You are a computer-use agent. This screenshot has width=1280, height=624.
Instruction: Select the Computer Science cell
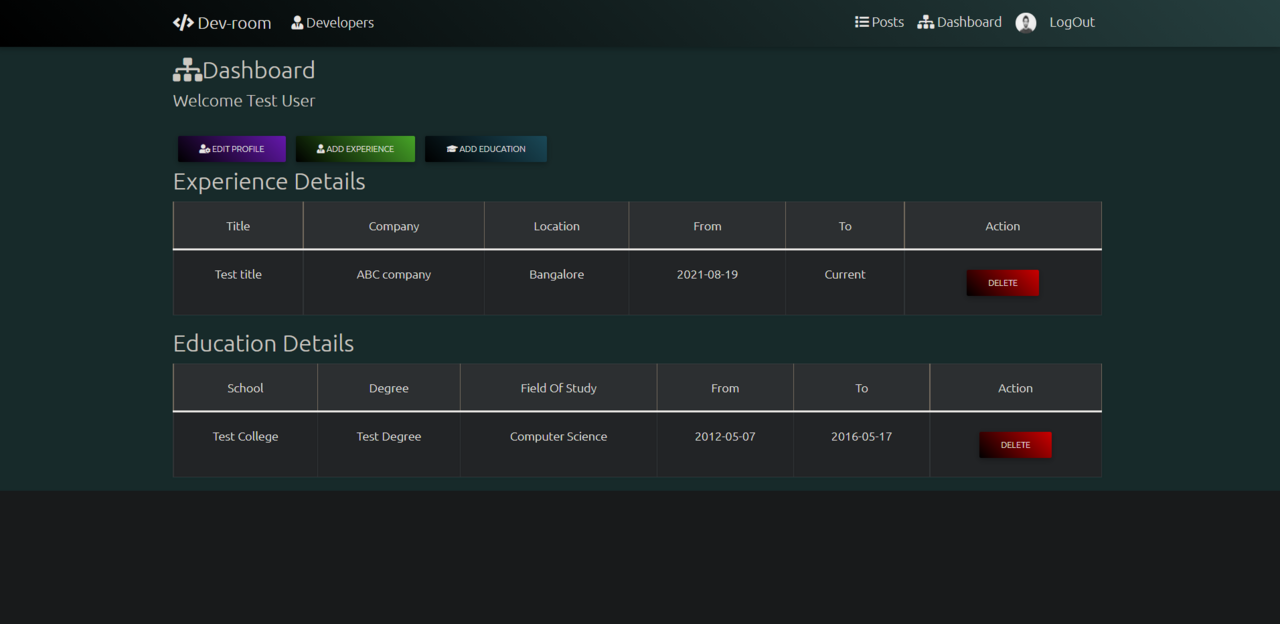(x=559, y=445)
